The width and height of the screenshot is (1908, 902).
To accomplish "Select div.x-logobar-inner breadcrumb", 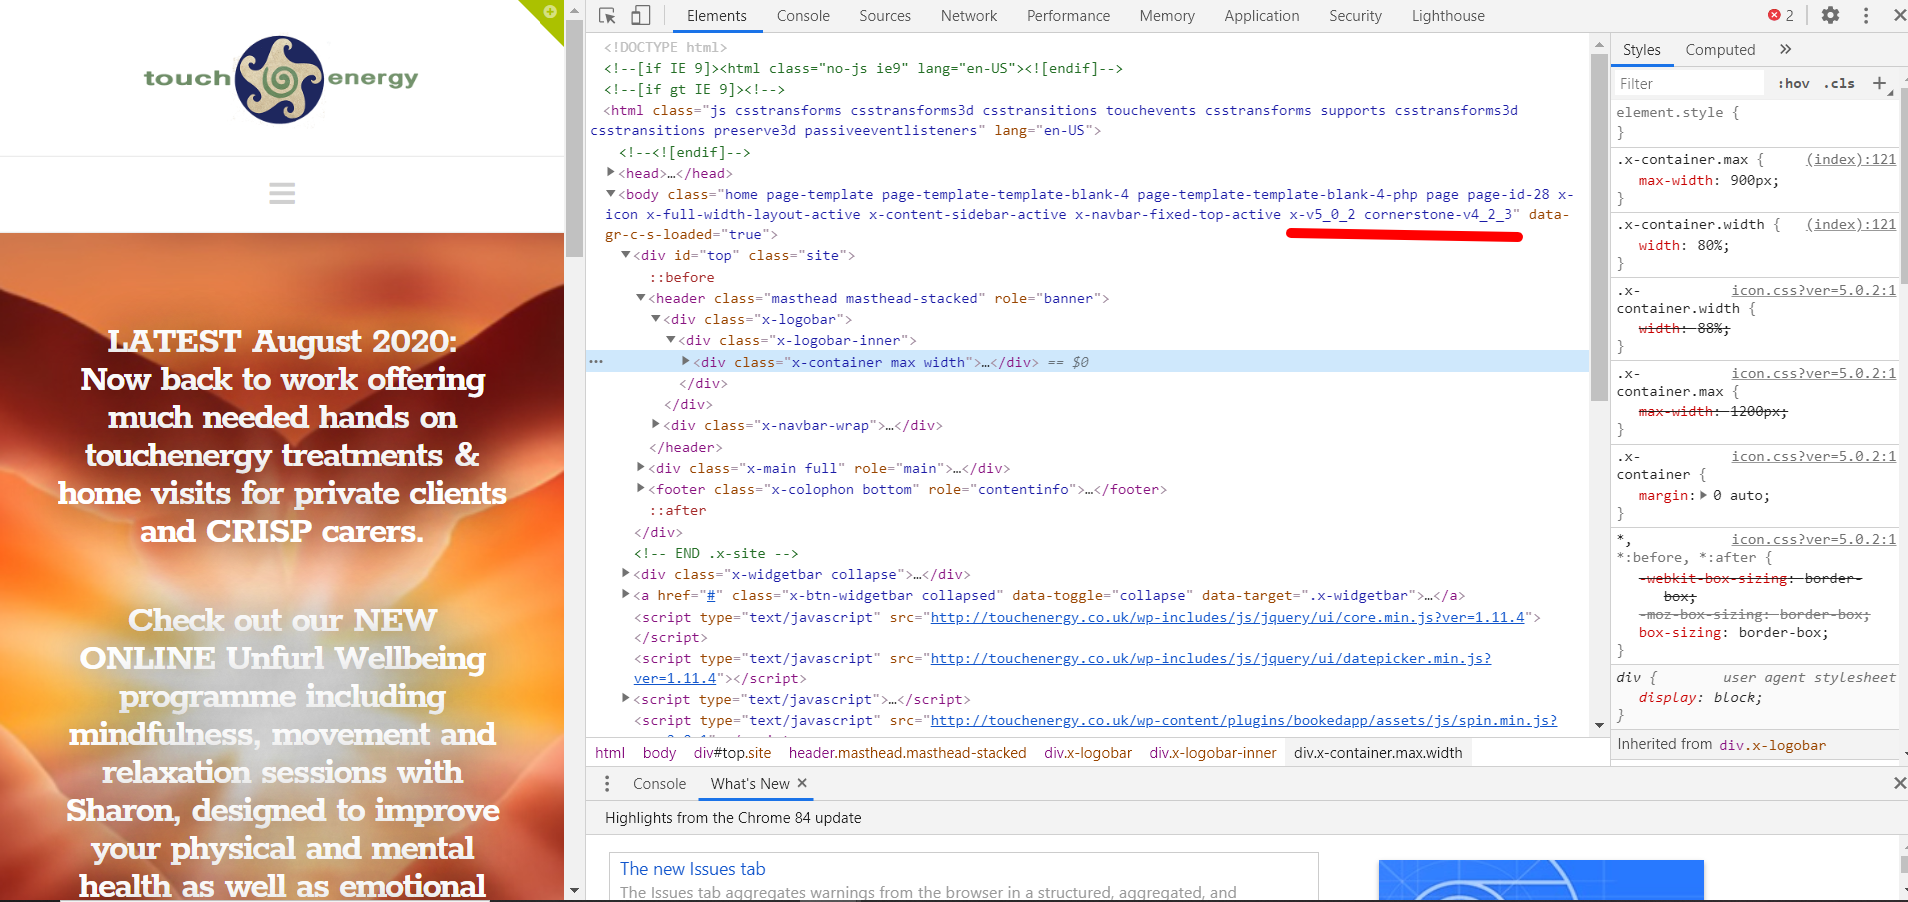I will 1213,753.
